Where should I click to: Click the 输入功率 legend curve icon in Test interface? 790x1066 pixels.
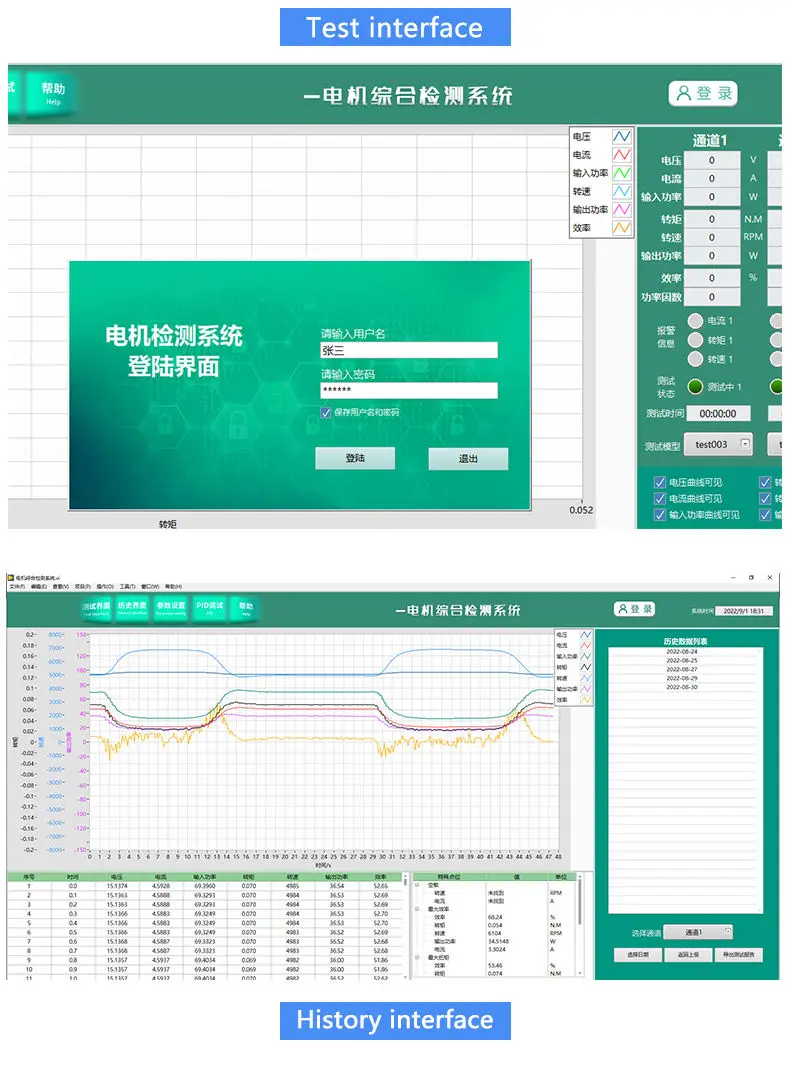(621, 173)
